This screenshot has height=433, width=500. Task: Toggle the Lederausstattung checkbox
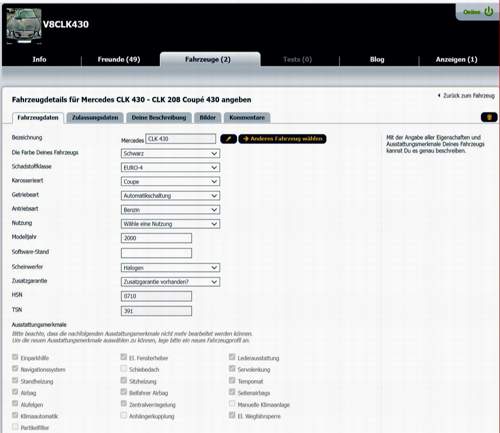tap(232, 357)
